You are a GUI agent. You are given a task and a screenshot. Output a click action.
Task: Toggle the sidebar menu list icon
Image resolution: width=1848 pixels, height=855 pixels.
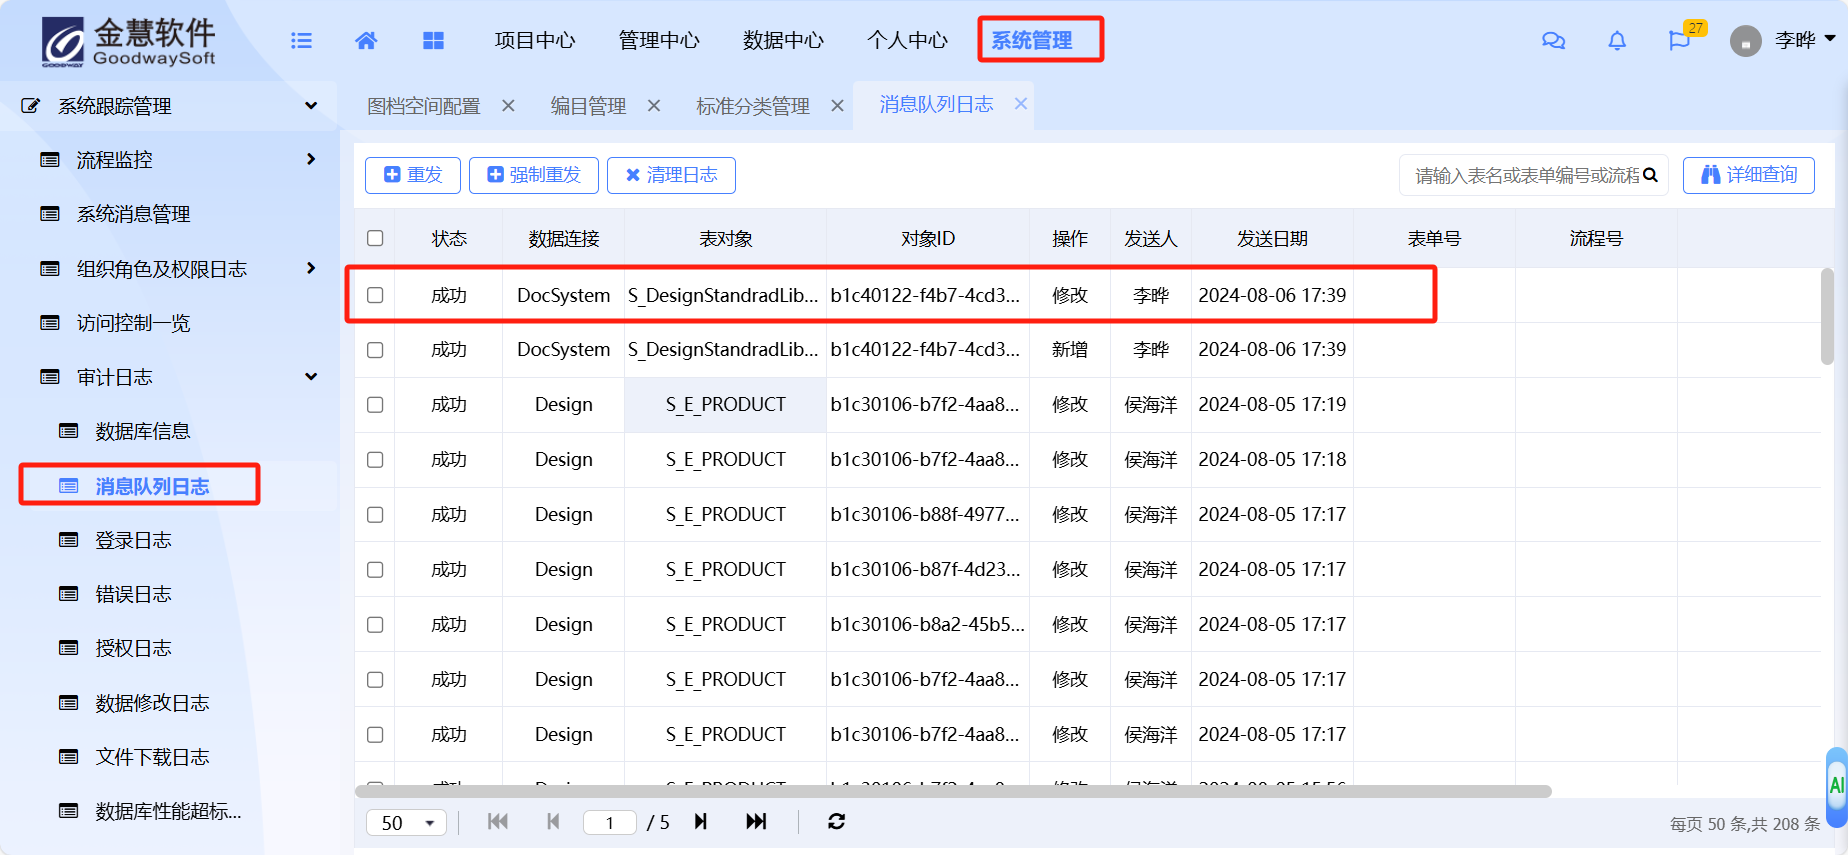(301, 40)
